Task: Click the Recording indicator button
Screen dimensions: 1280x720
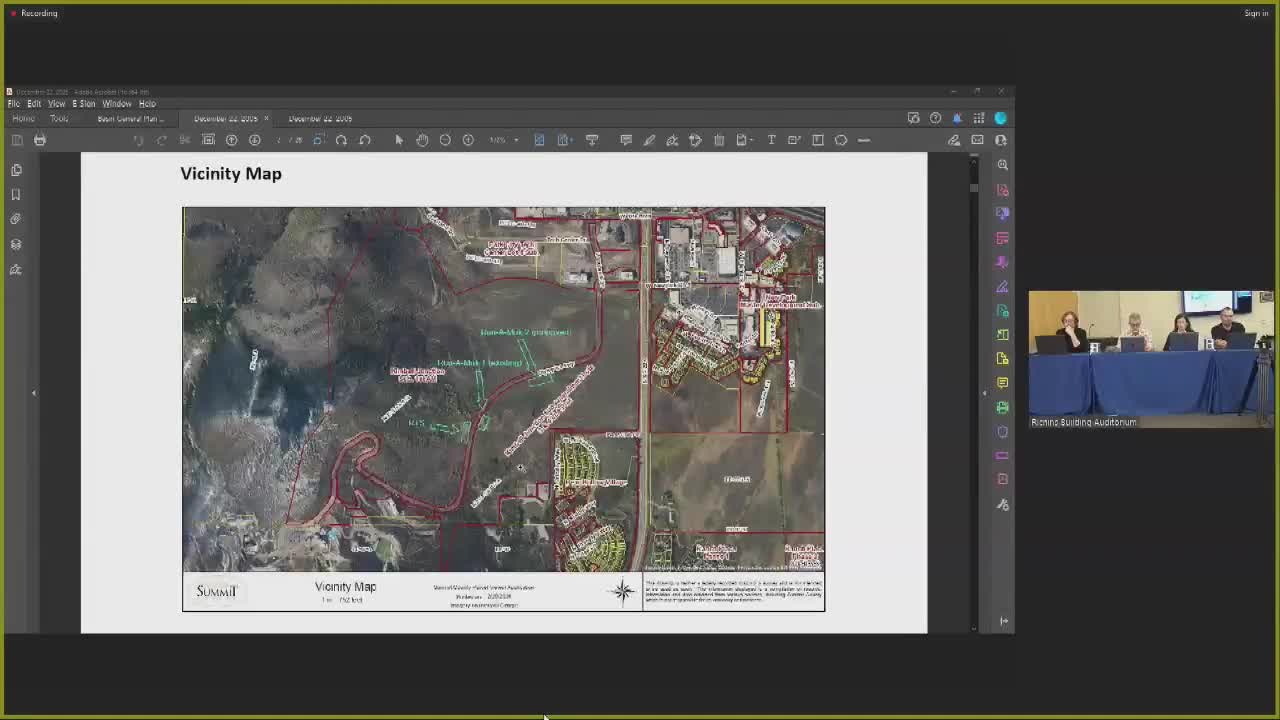Action: click(x=33, y=13)
